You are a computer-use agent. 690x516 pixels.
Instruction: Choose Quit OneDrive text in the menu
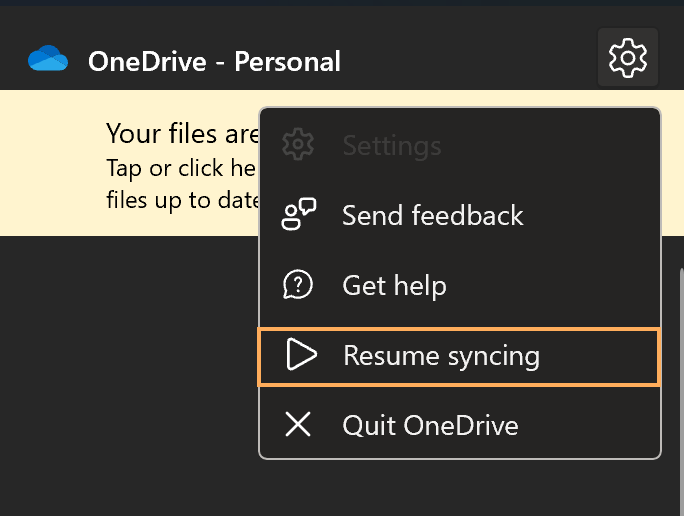point(430,425)
